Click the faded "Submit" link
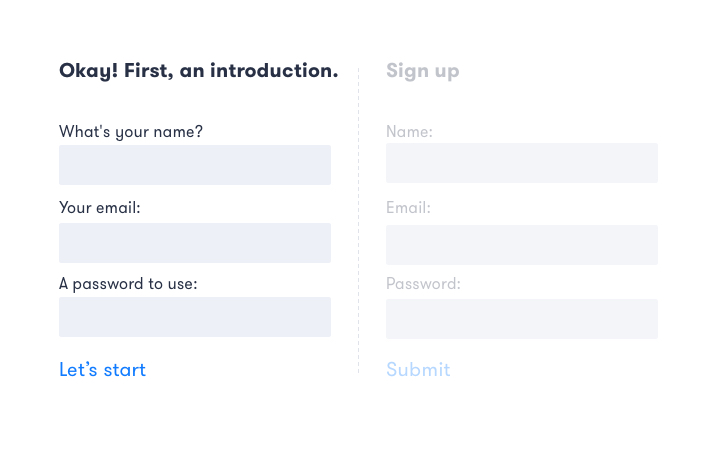Viewport: 720px width, 450px height. 418,370
